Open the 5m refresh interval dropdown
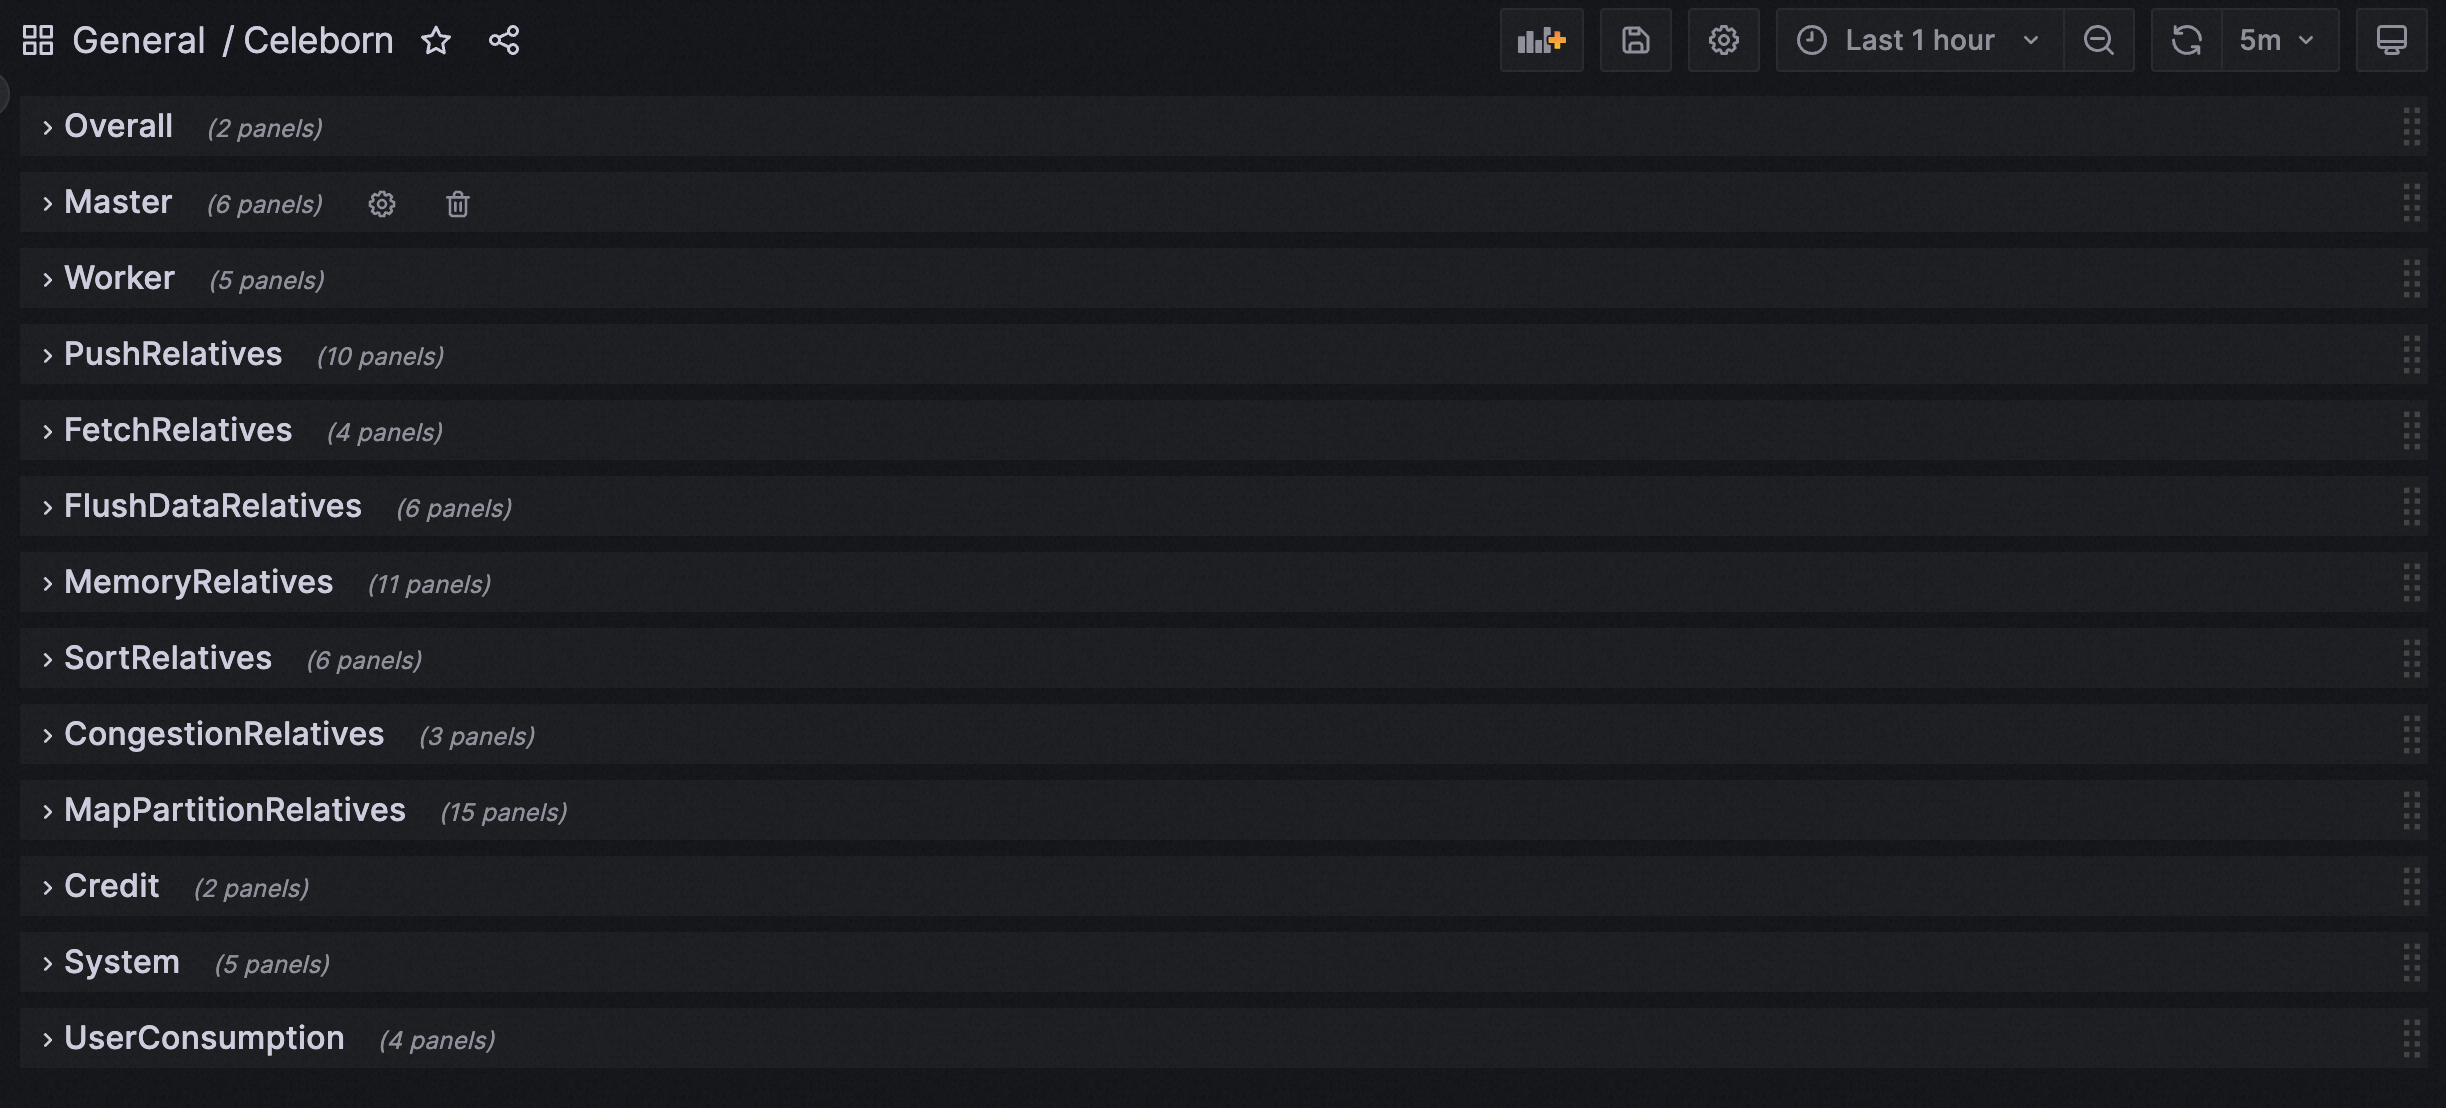This screenshot has height=1108, width=2446. click(2279, 41)
